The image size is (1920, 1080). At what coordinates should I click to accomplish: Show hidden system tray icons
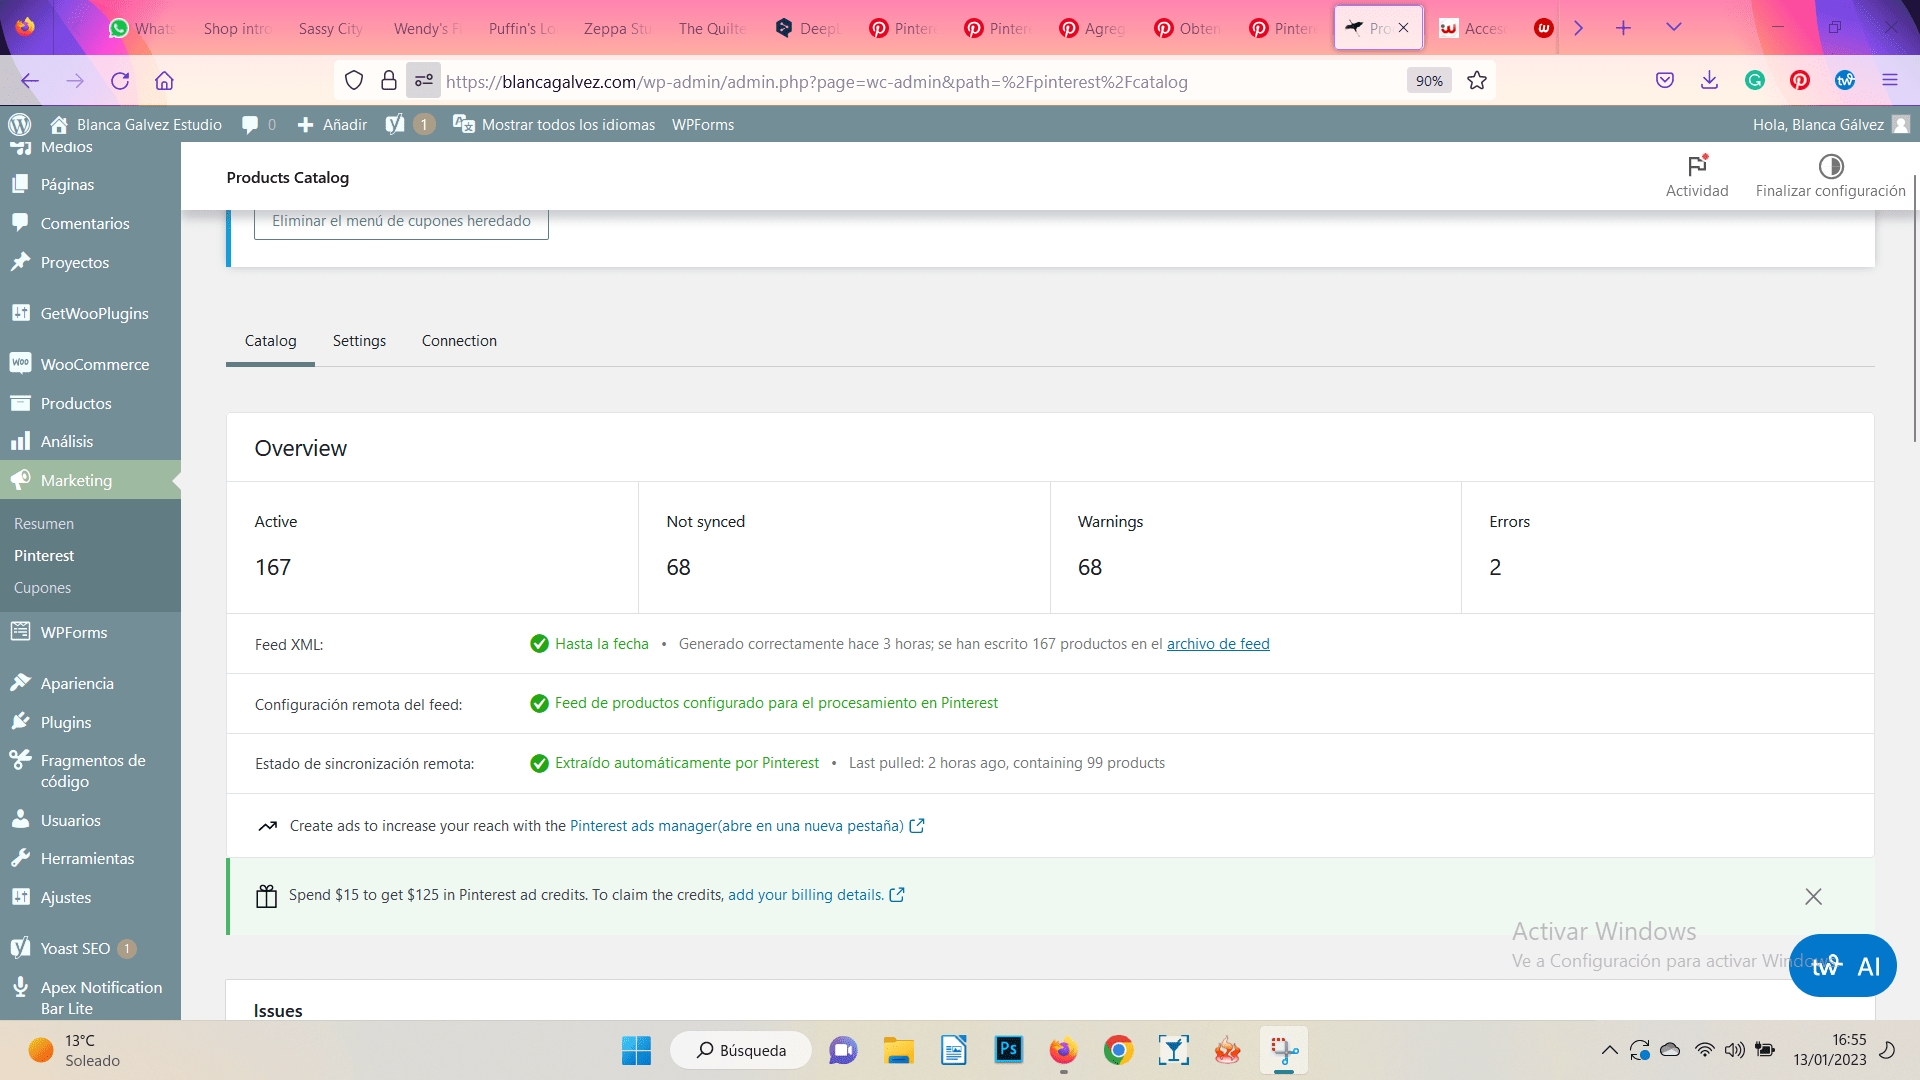1609,1050
